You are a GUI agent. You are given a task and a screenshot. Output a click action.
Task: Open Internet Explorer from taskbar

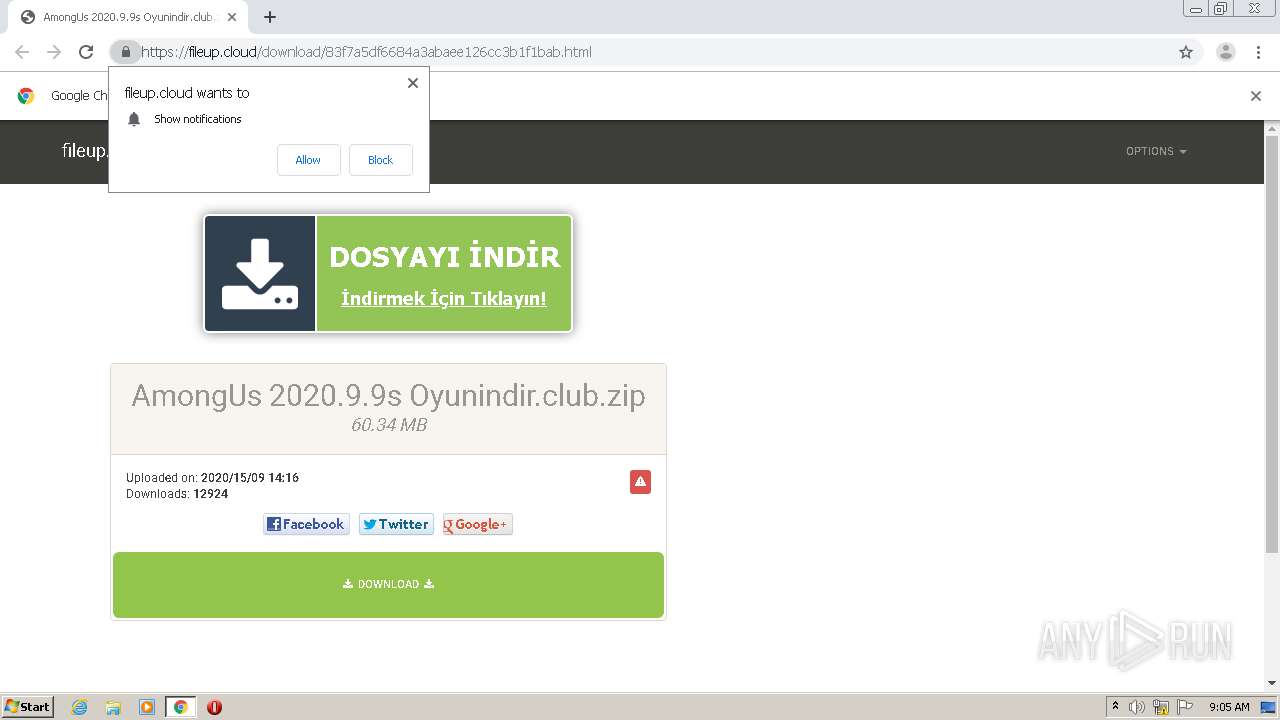pos(80,707)
